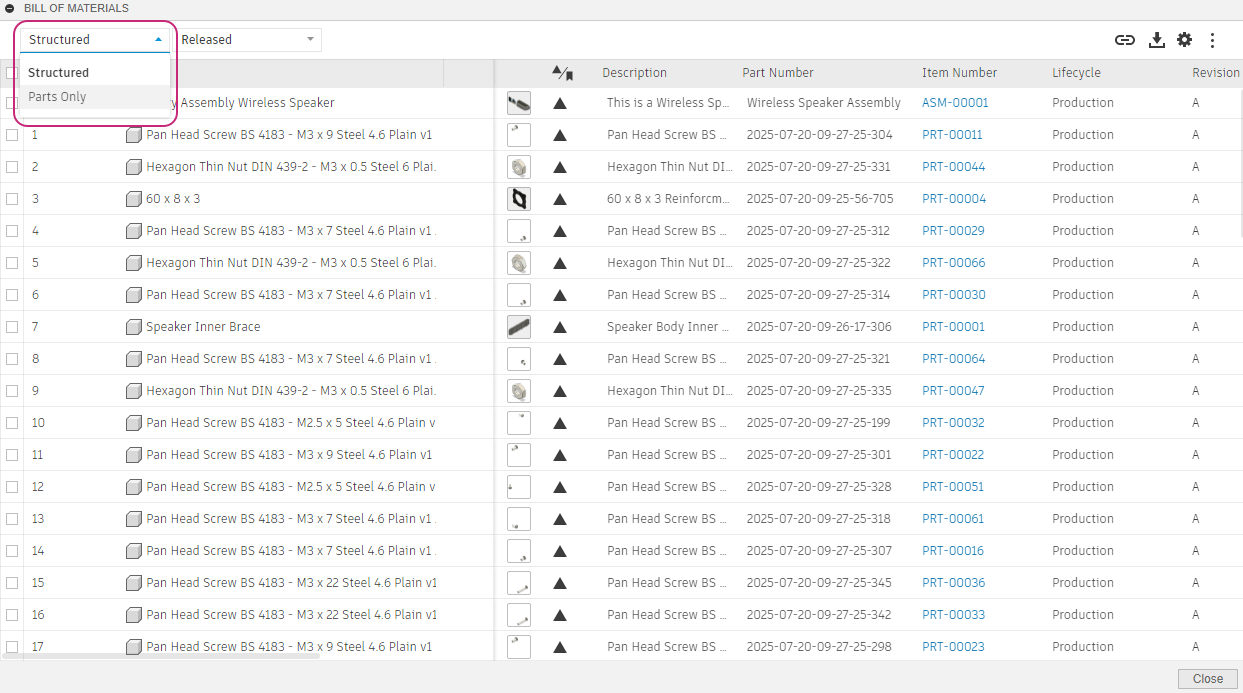
Task: Click the Close button
Action: click(x=1207, y=678)
